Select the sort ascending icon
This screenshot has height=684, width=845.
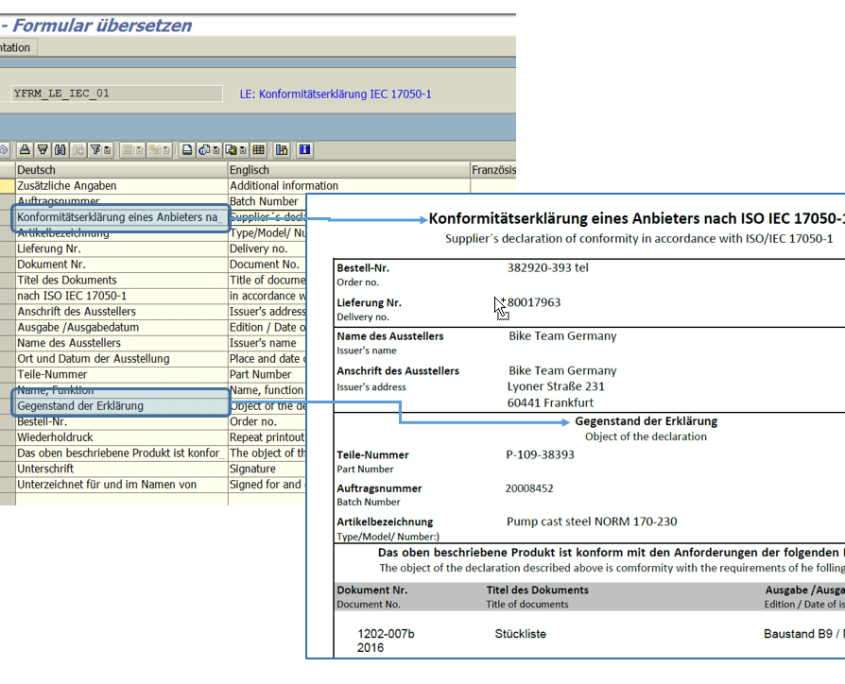(x=23, y=149)
